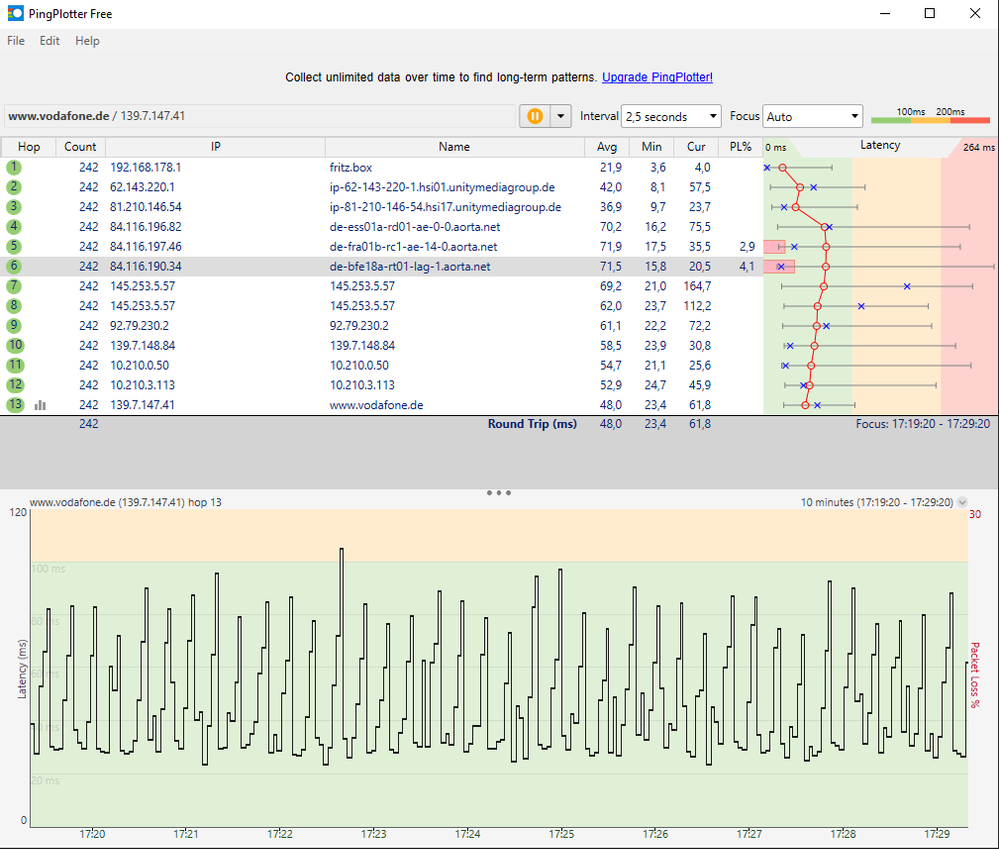Click the Min column header

(651, 146)
